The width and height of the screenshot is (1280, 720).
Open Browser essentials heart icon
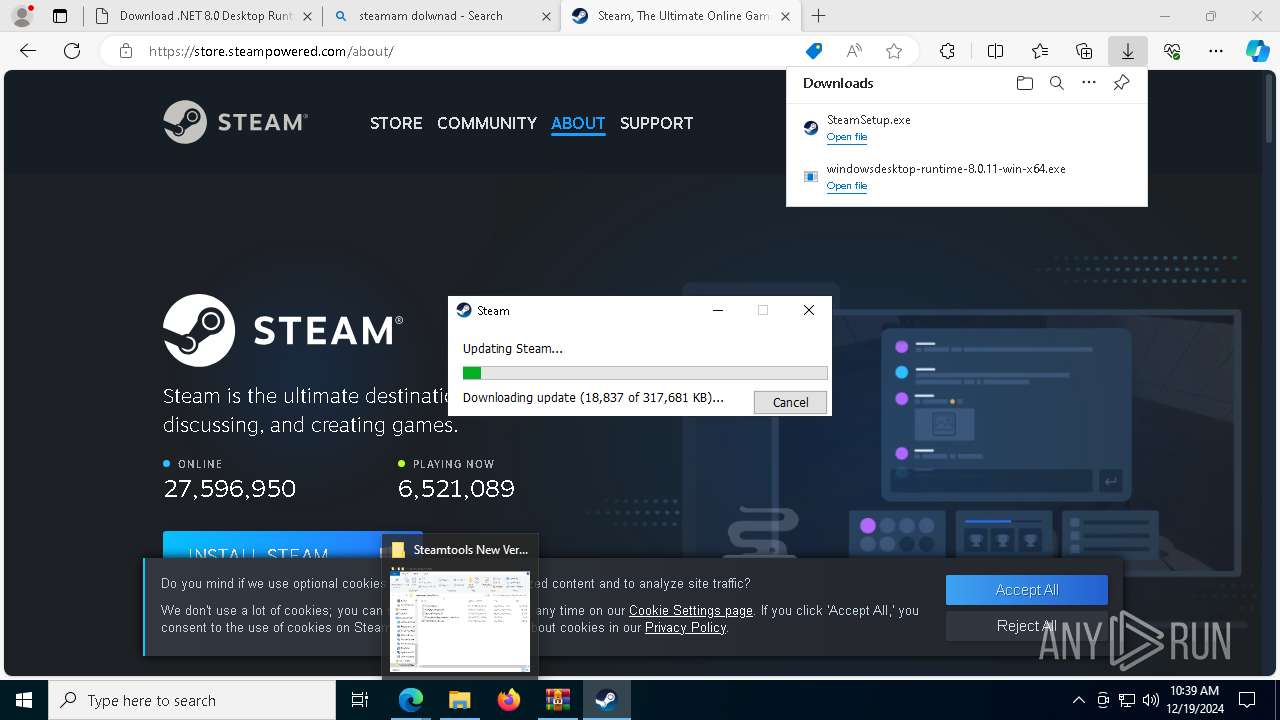(x=1172, y=51)
